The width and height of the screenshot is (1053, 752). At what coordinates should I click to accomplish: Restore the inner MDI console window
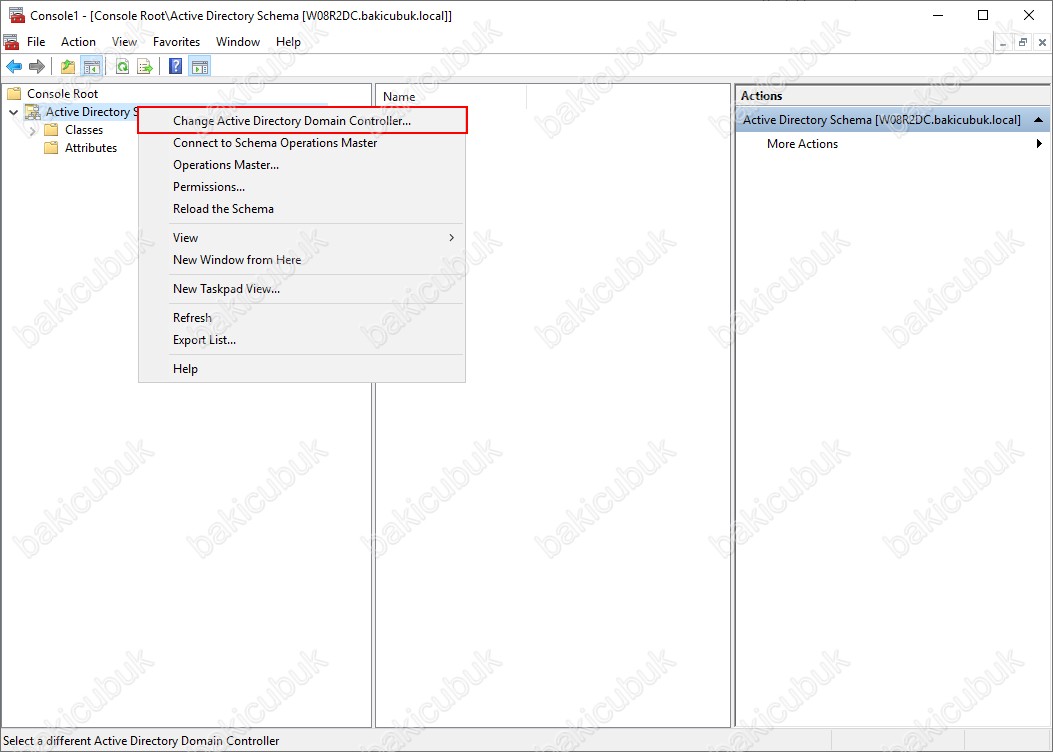click(1023, 42)
